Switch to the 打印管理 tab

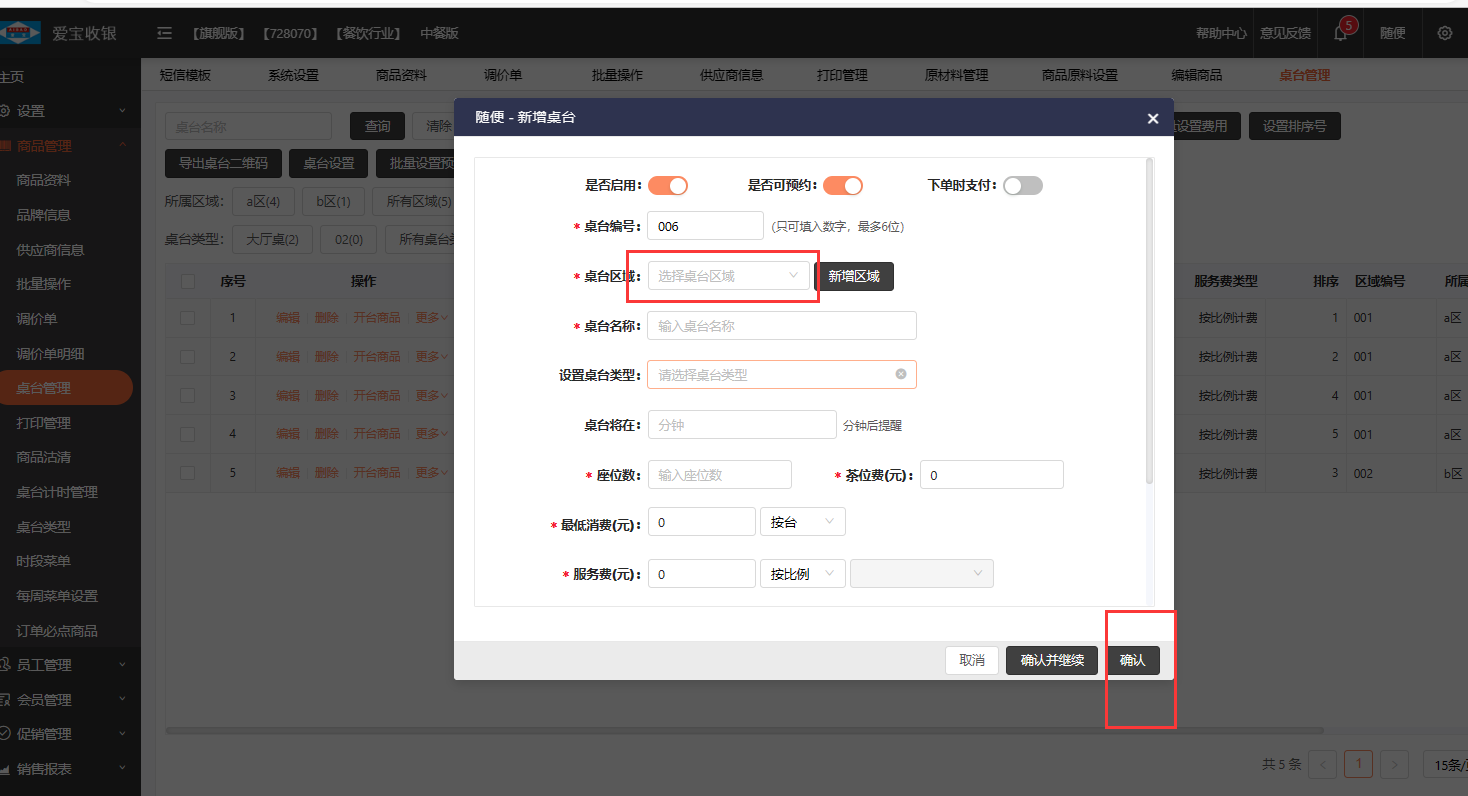tap(842, 75)
